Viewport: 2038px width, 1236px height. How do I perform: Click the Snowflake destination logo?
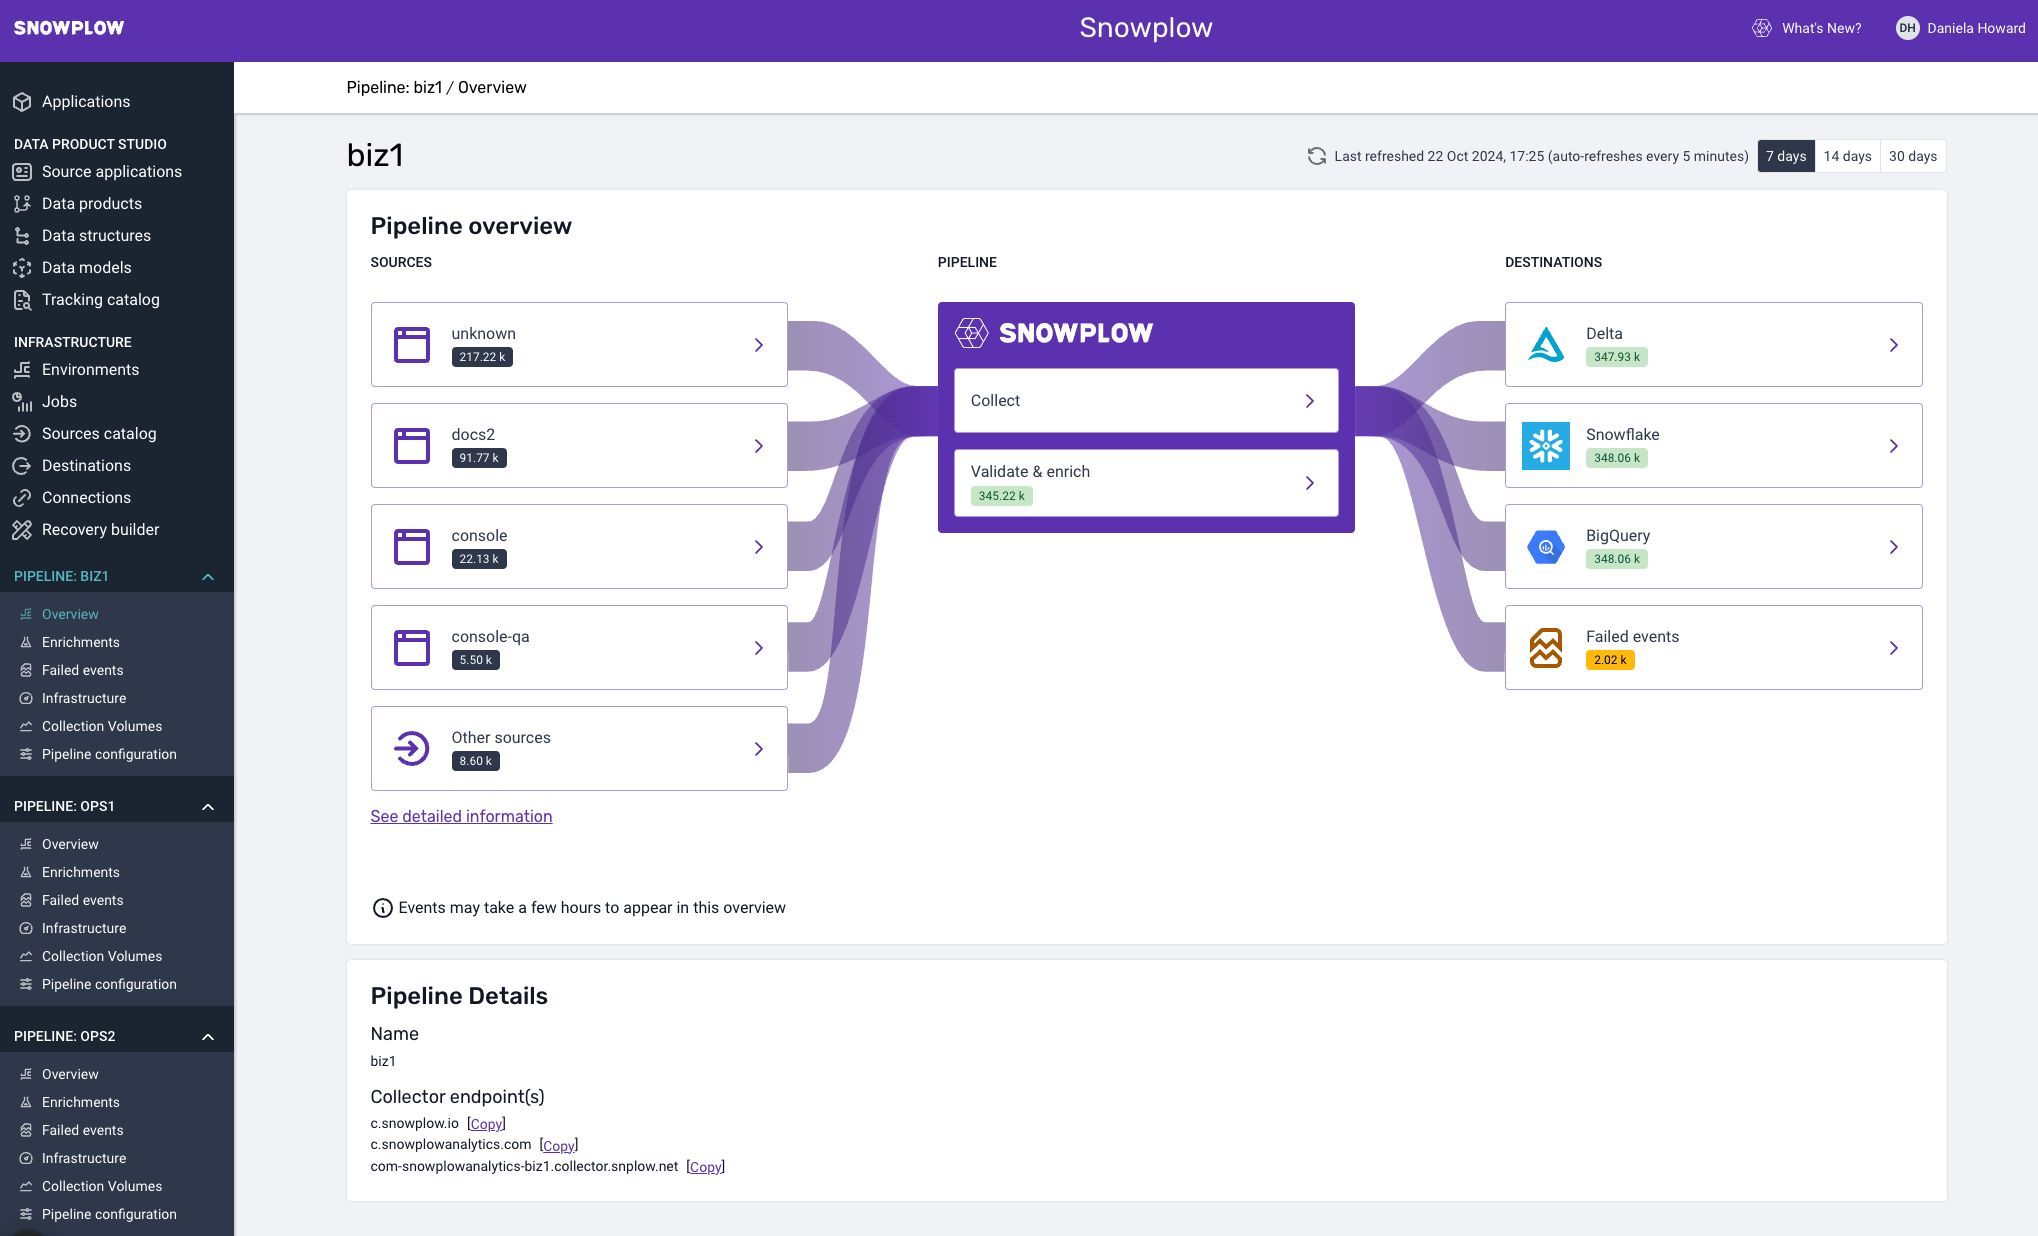point(1546,446)
